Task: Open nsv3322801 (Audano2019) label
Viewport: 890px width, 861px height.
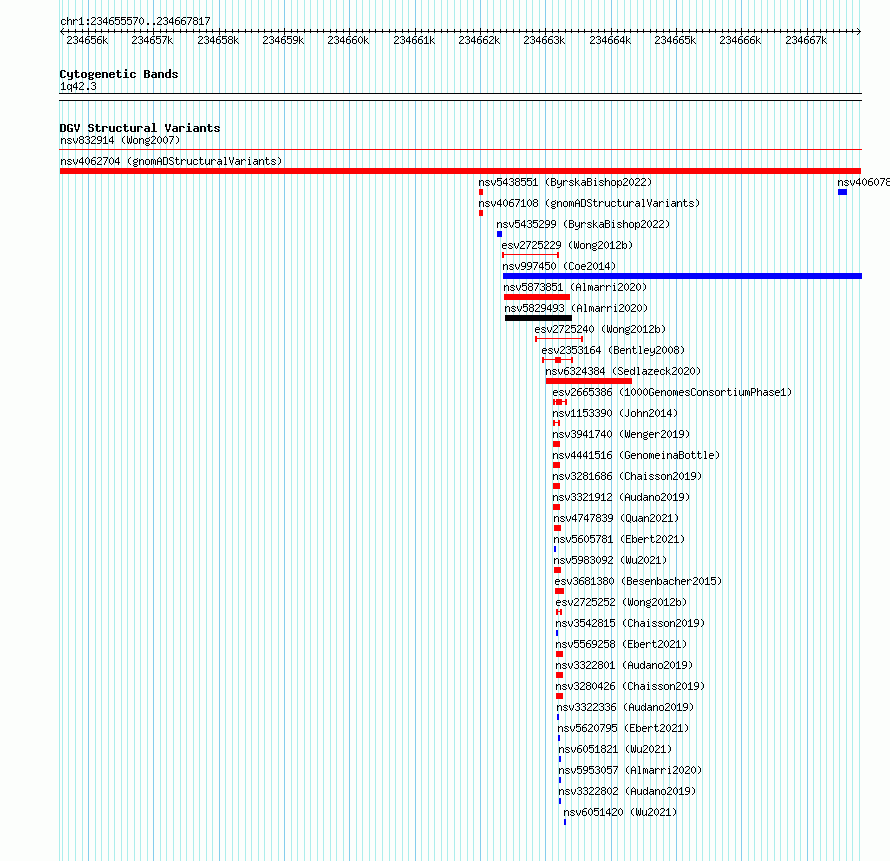Action: tap(624, 665)
